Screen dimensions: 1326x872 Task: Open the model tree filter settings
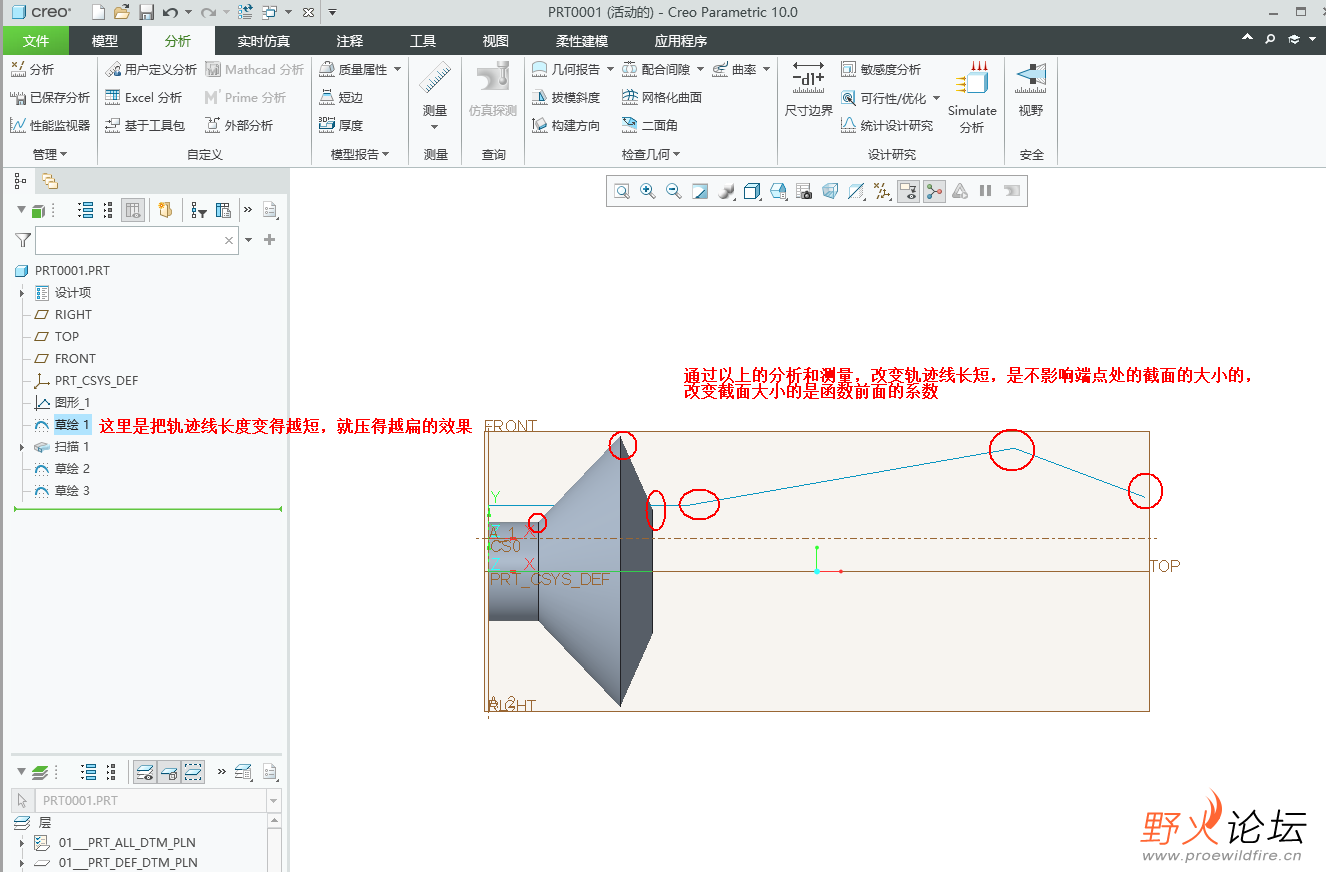coord(199,210)
